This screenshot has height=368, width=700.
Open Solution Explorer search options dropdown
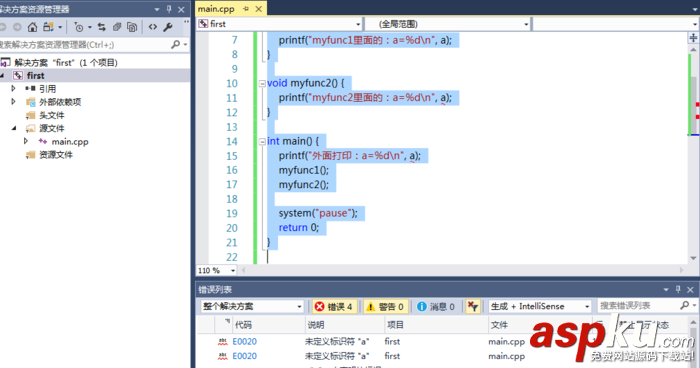coord(185,45)
